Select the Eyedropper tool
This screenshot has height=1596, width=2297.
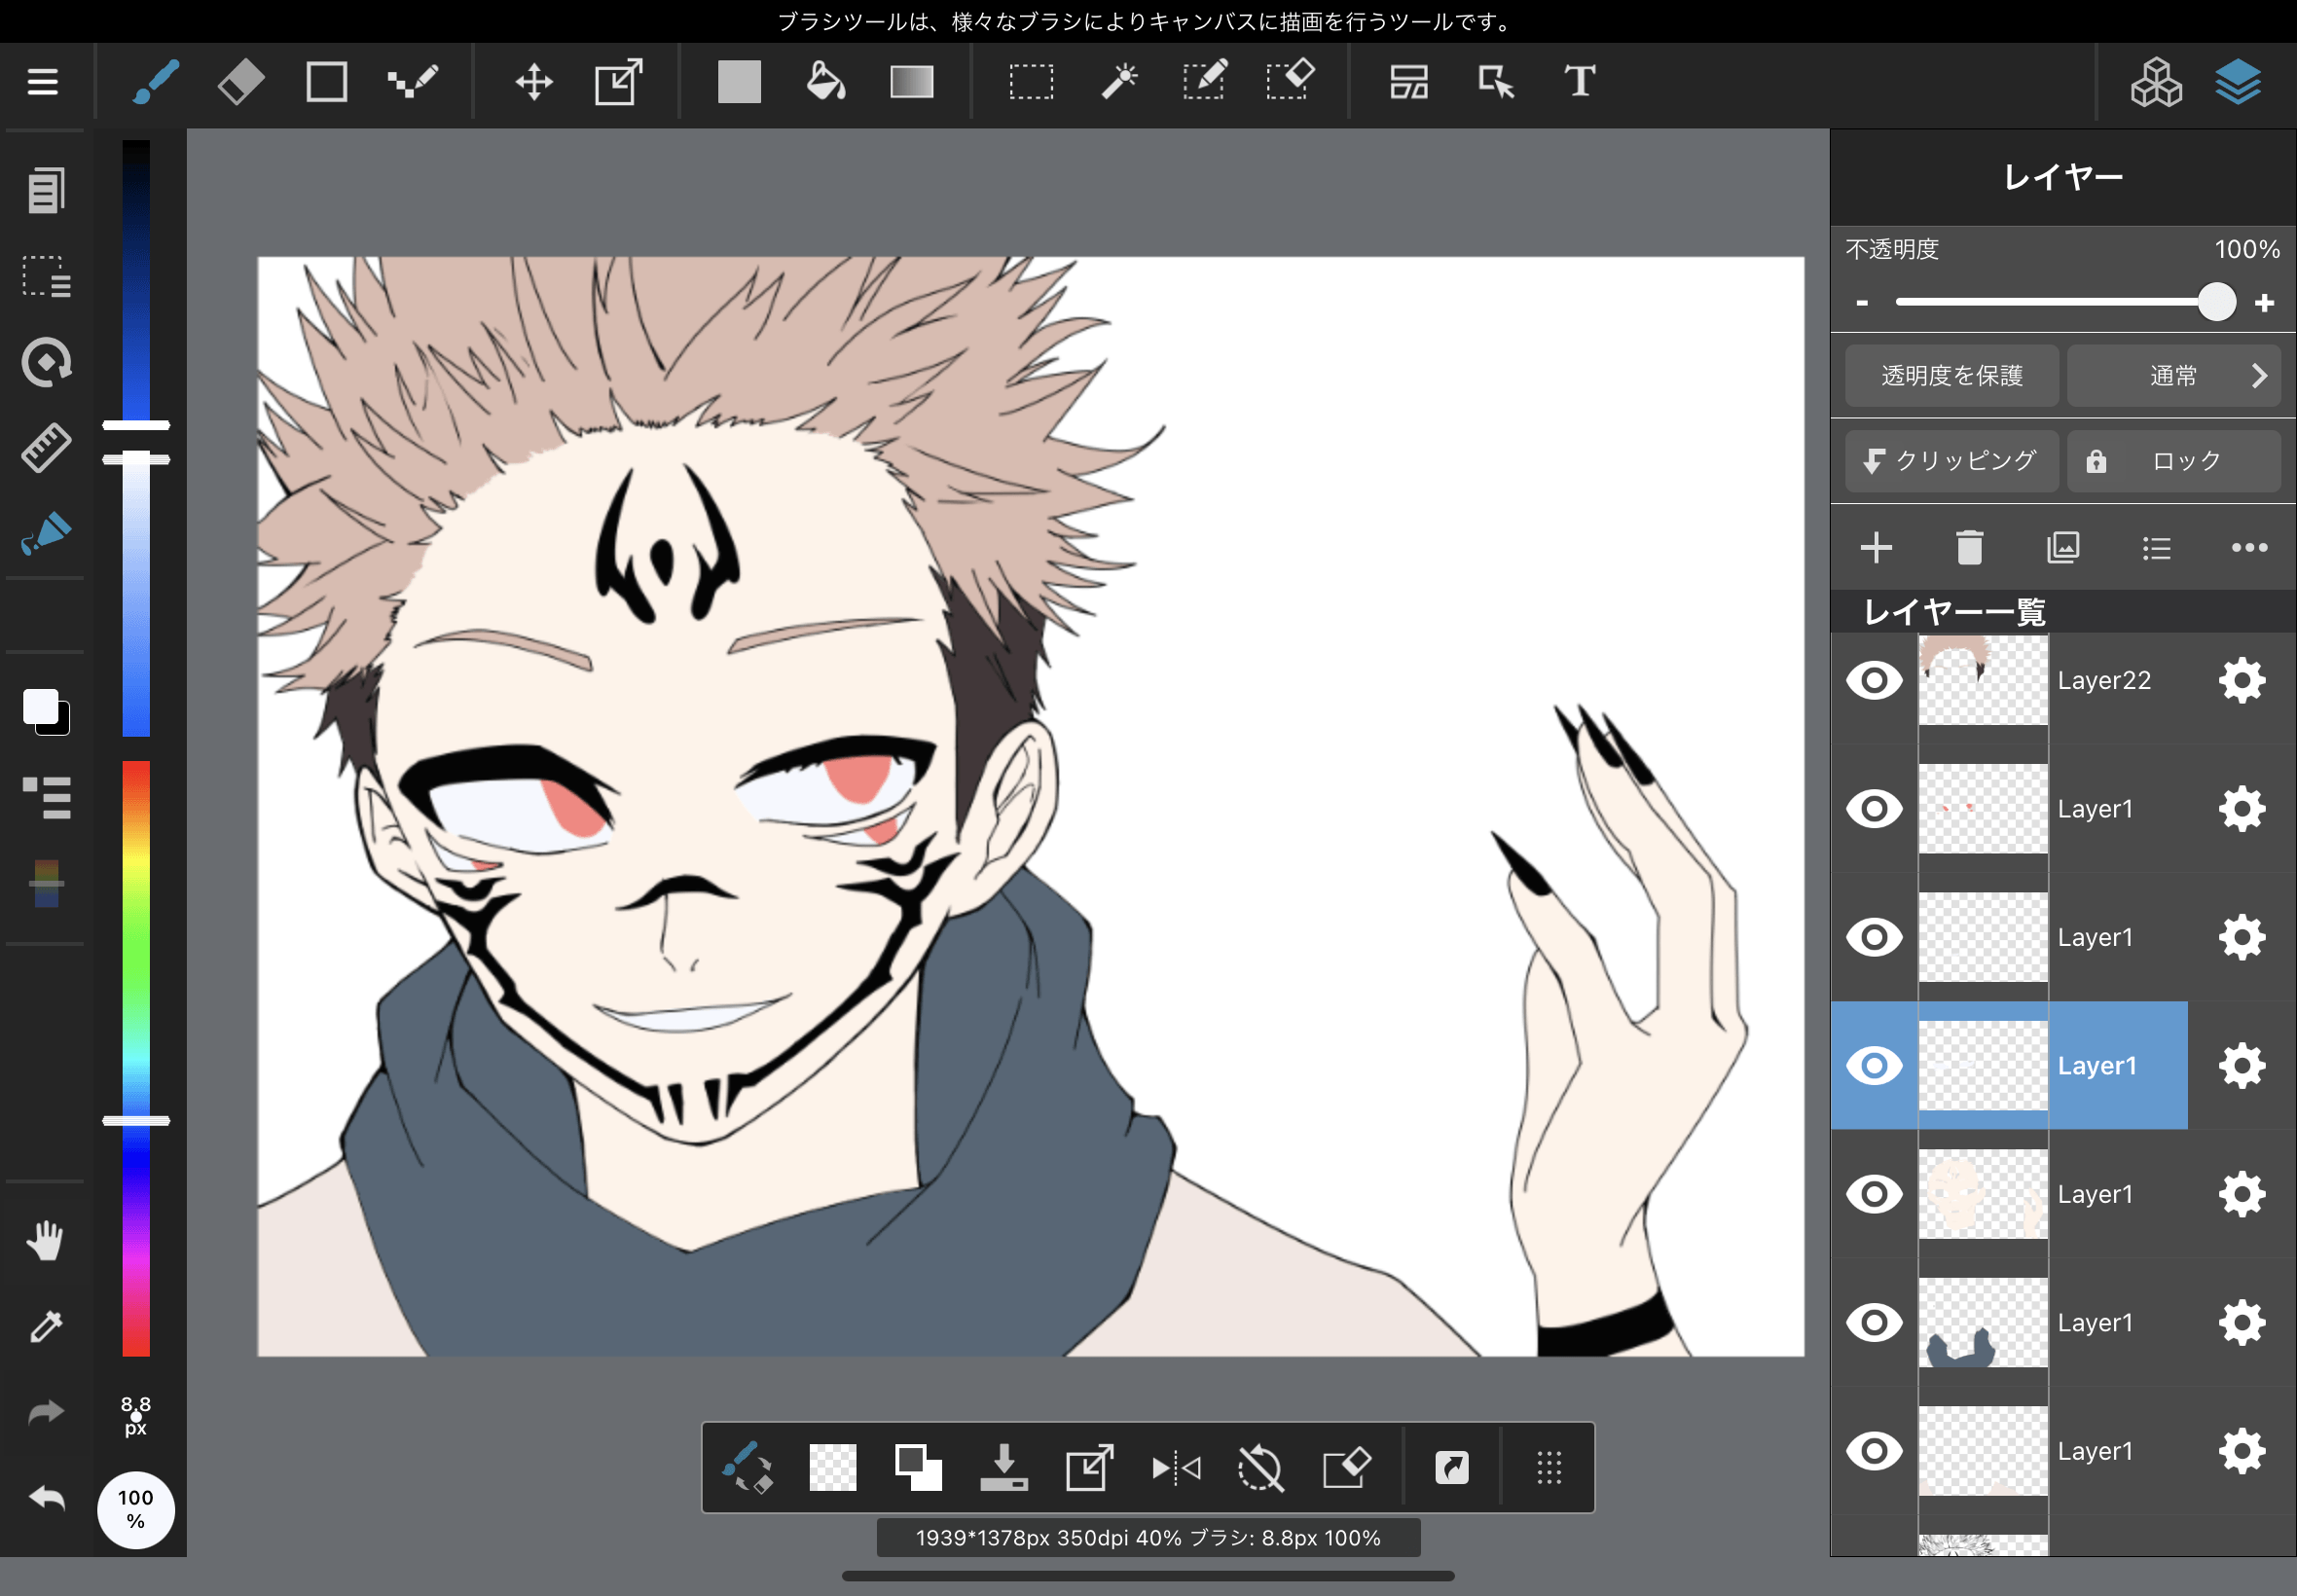click(46, 1326)
